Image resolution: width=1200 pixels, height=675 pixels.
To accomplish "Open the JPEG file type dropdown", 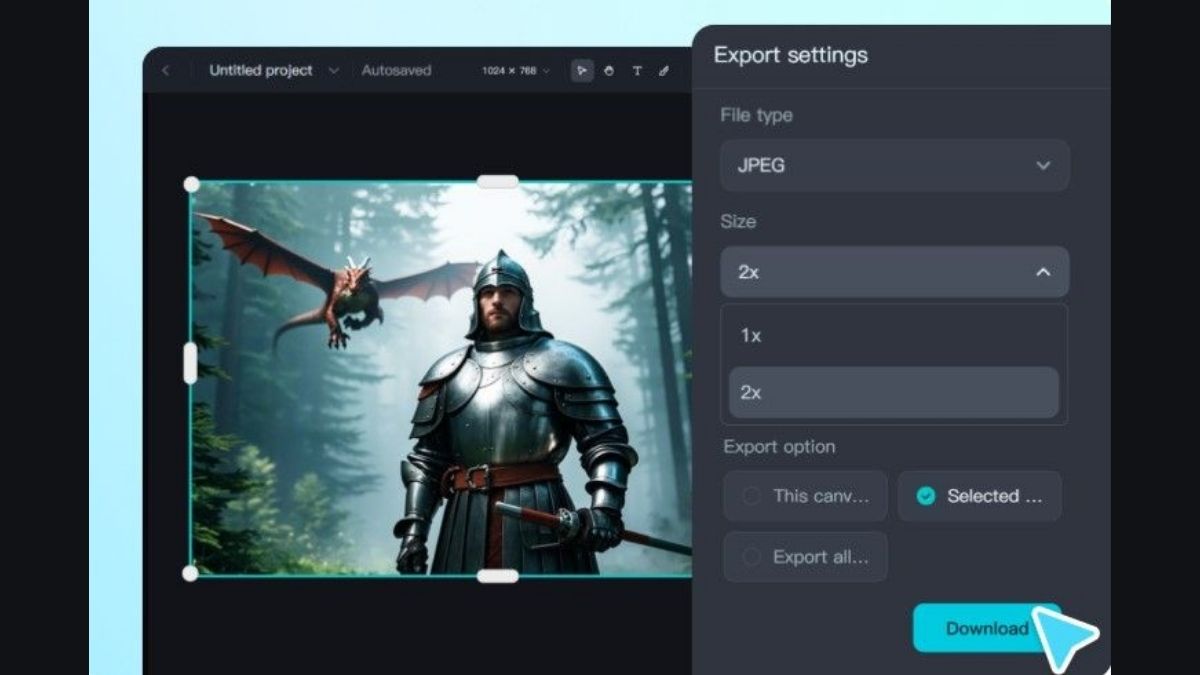I will (894, 166).
